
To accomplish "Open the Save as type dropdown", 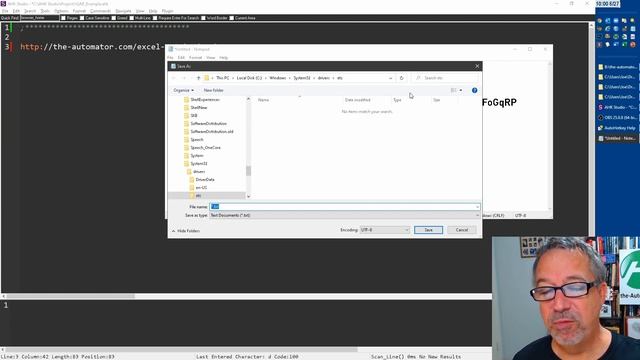I will (x=344, y=216).
